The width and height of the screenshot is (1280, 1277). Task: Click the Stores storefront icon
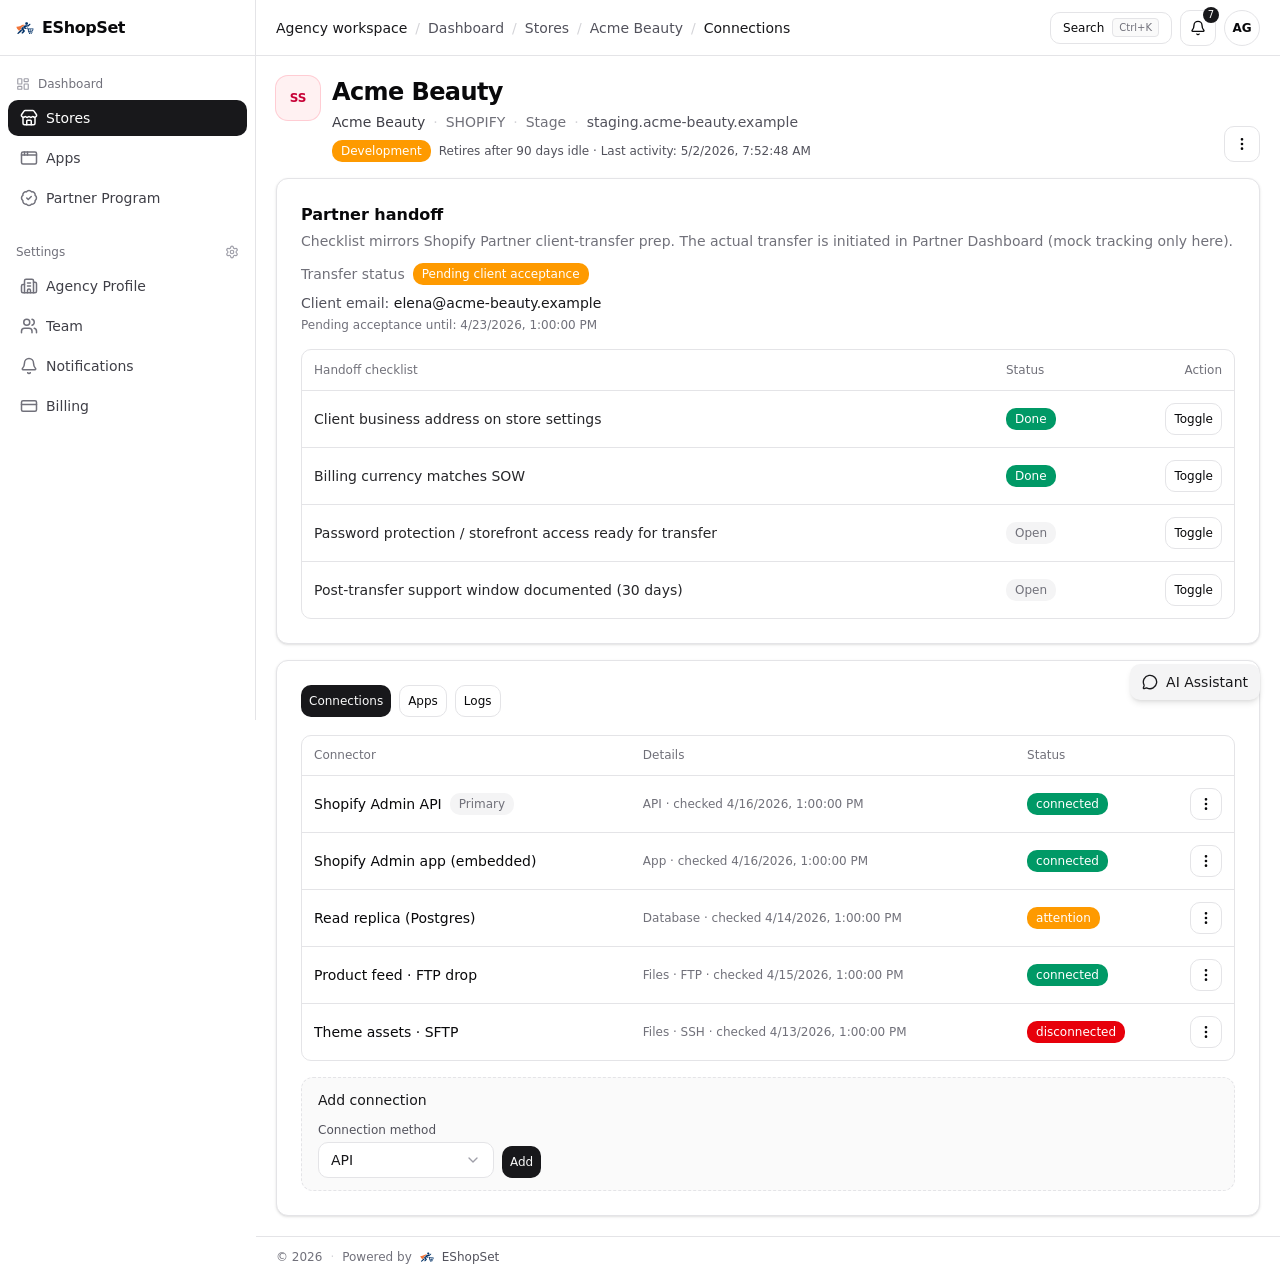coord(29,118)
